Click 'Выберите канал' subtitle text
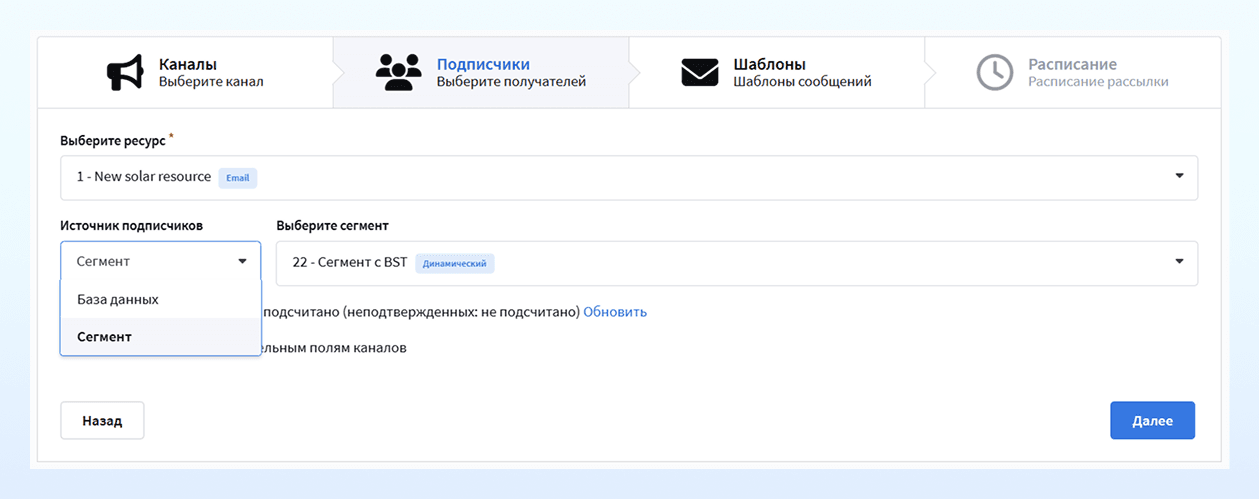 pyautogui.click(x=211, y=82)
